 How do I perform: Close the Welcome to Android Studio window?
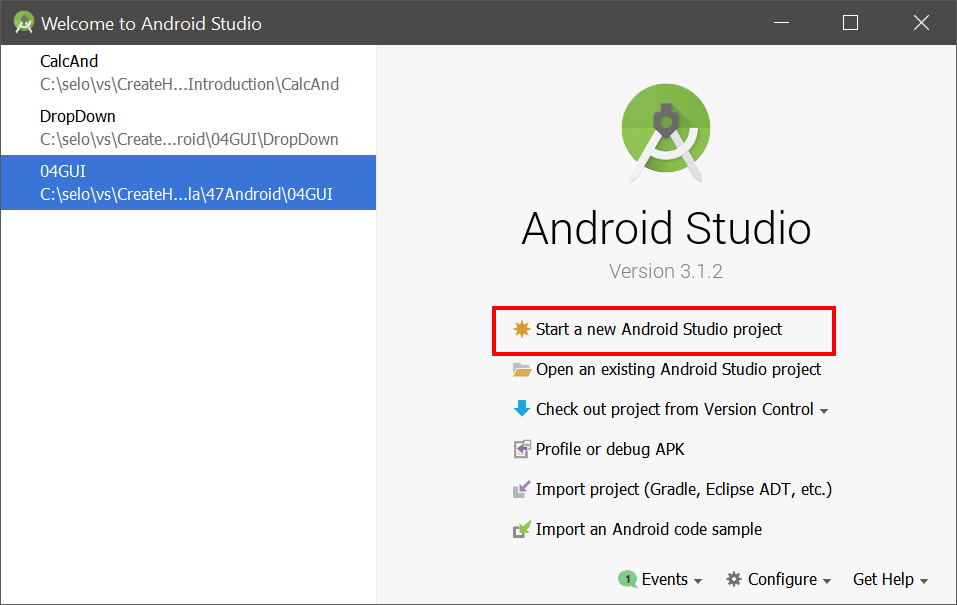(921, 23)
